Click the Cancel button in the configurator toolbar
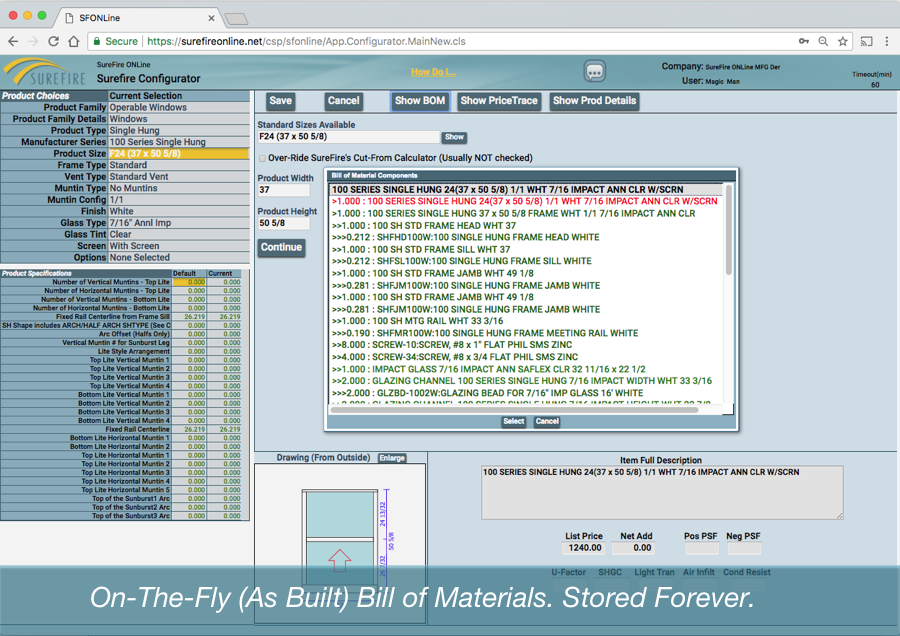The width and height of the screenshot is (900, 636). pos(343,101)
